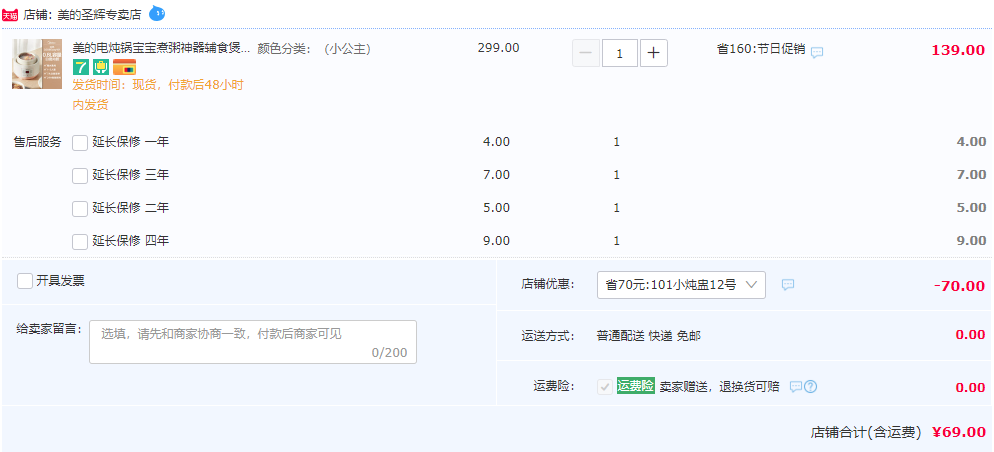Open the store discount info bubble icon
Image resolution: width=994 pixels, height=452 pixels.
click(787, 285)
